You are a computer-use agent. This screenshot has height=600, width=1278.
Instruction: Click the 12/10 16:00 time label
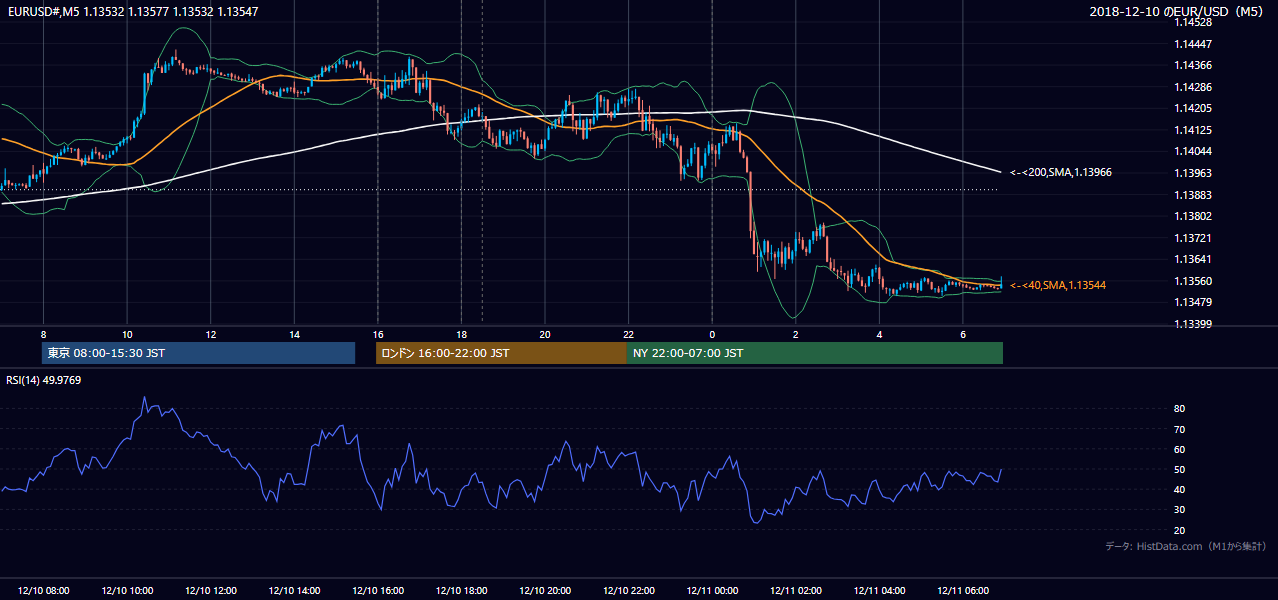378,591
